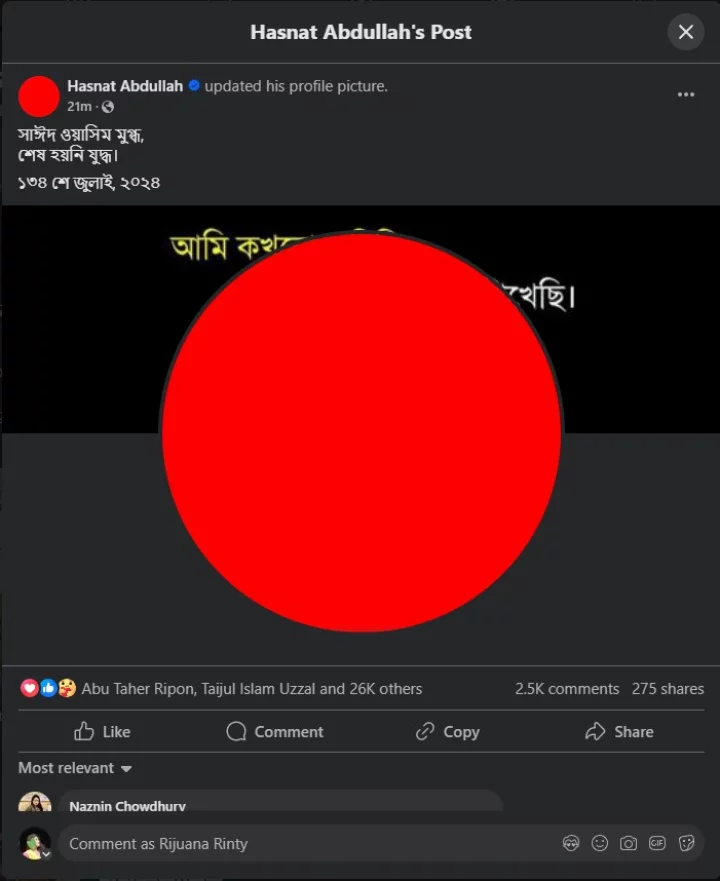View the heart, like and care reactions list
The image size is (720, 881).
click(48, 688)
